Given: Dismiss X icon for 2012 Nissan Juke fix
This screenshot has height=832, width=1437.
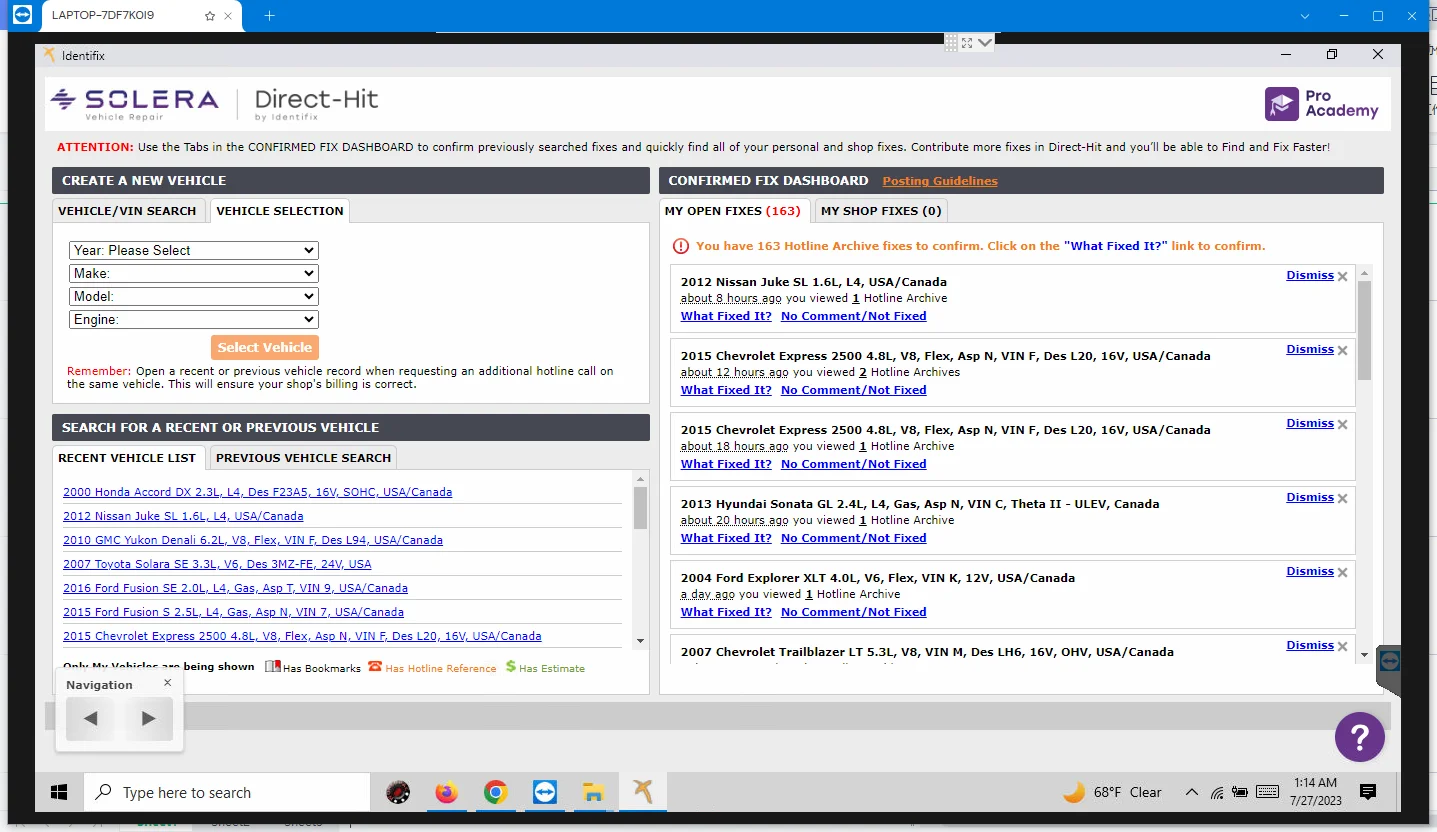Looking at the screenshot, I should click(x=1343, y=276).
